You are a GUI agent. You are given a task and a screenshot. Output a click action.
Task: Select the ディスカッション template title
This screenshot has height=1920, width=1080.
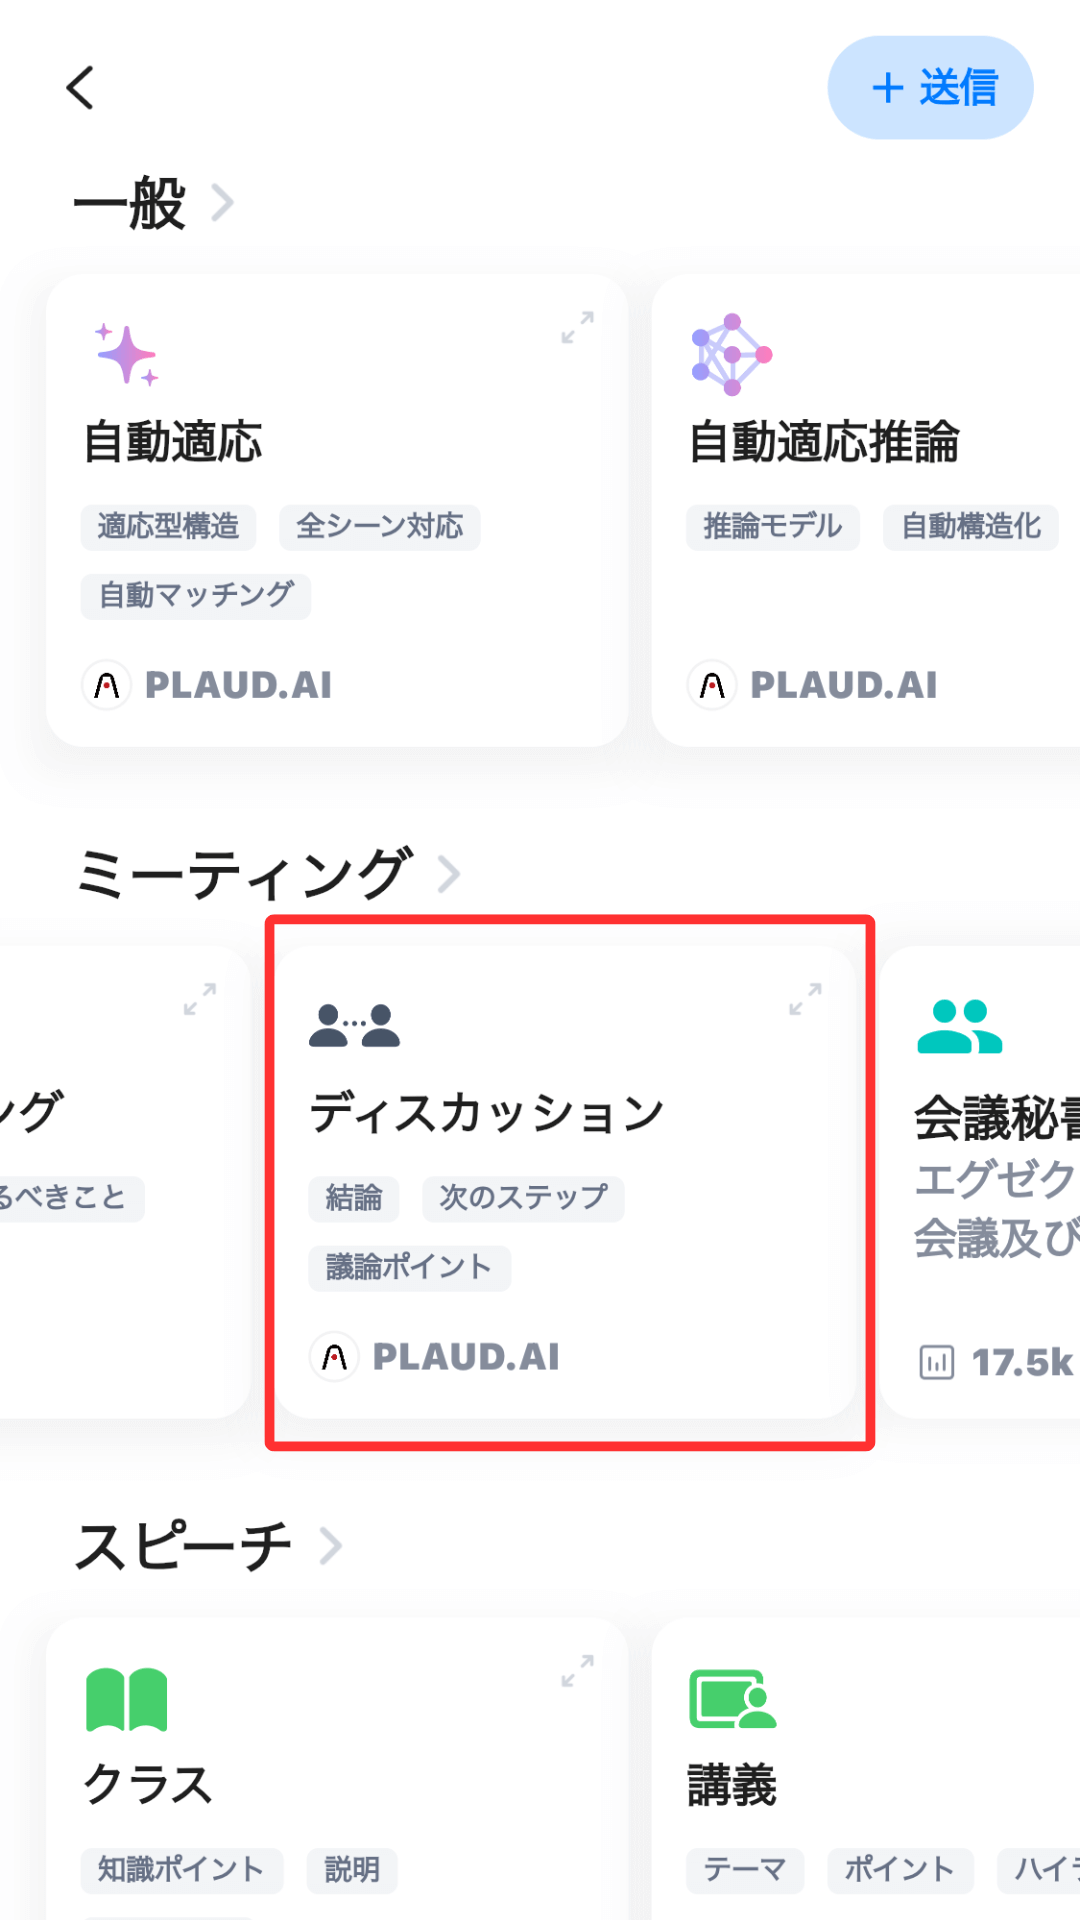tap(487, 1113)
